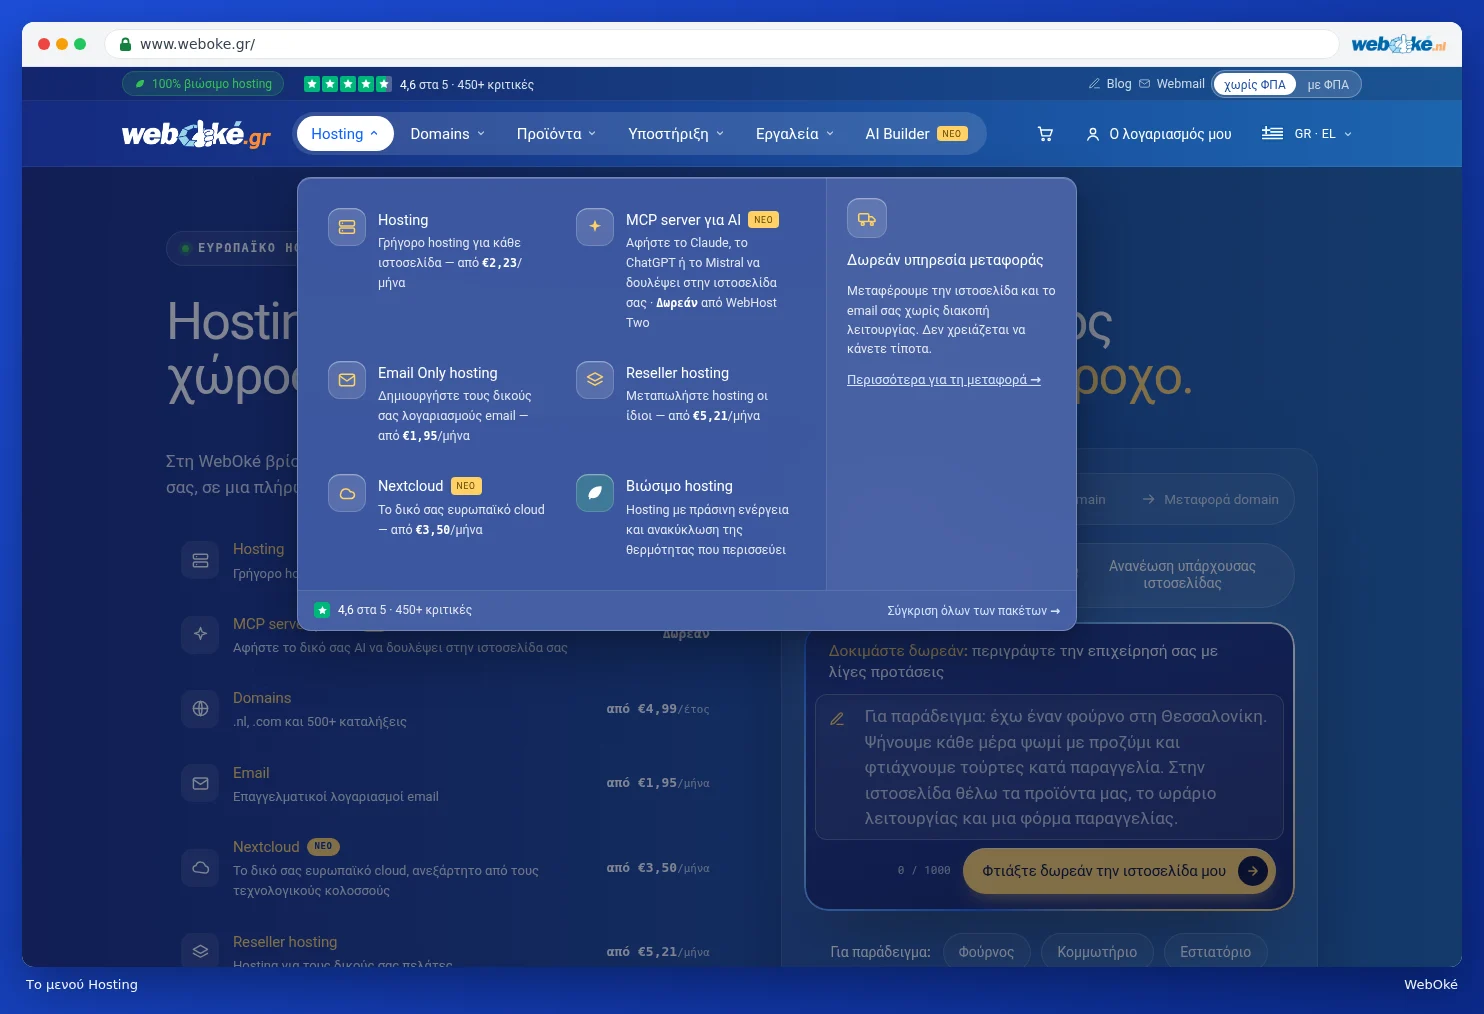Viewport: 1484px width, 1014px height.
Task: Click the pencil icon in description box
Action: point(838,718)
